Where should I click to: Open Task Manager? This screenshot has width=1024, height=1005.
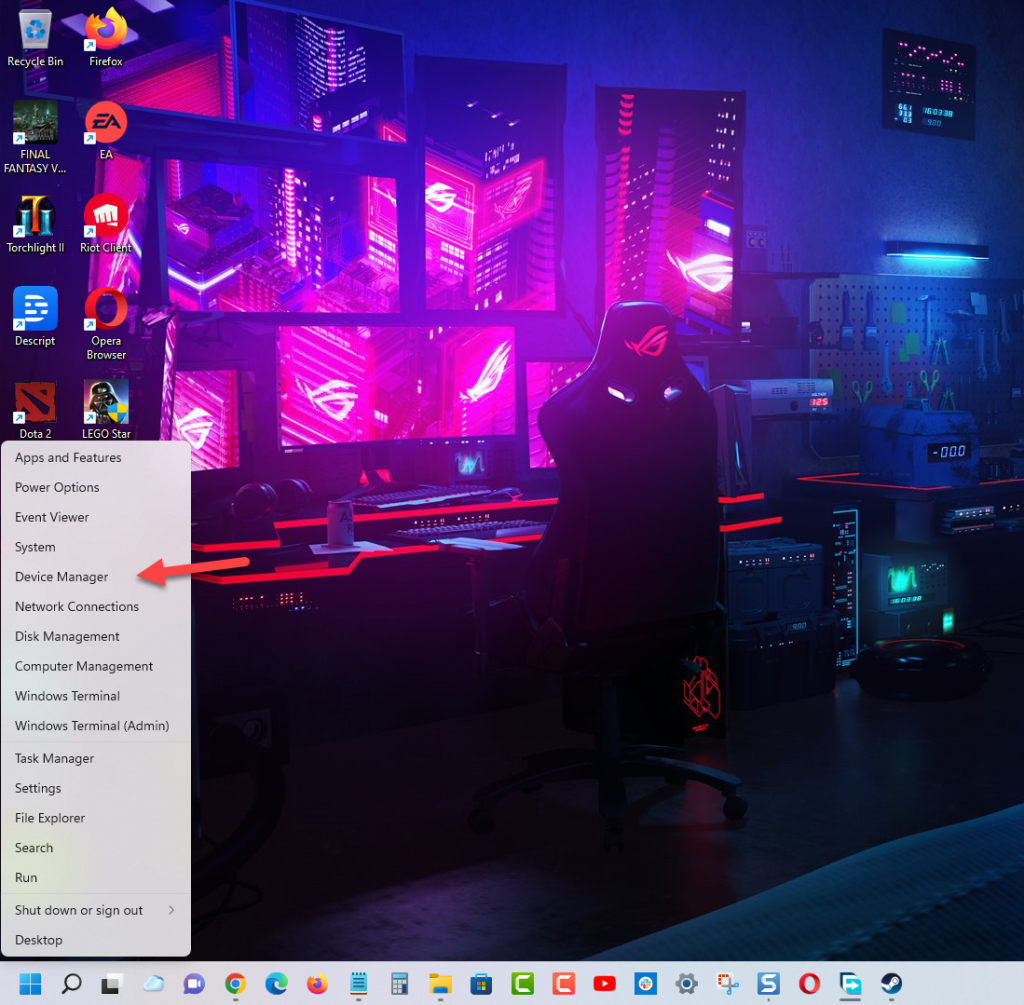click(54, 758)
